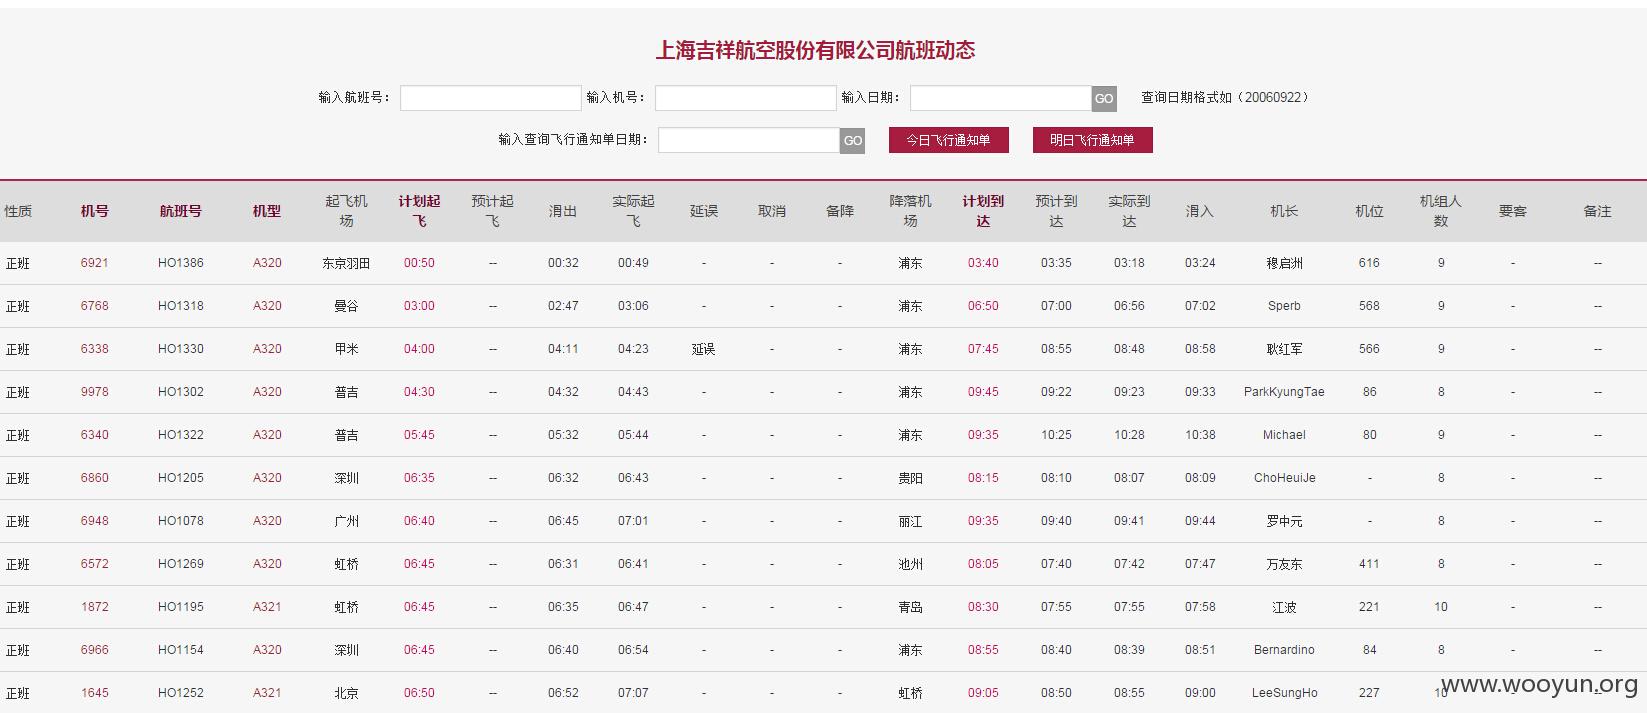Select flight number HO1252
This screenshot has width=1647, height=713.
(x=181, y=693)
